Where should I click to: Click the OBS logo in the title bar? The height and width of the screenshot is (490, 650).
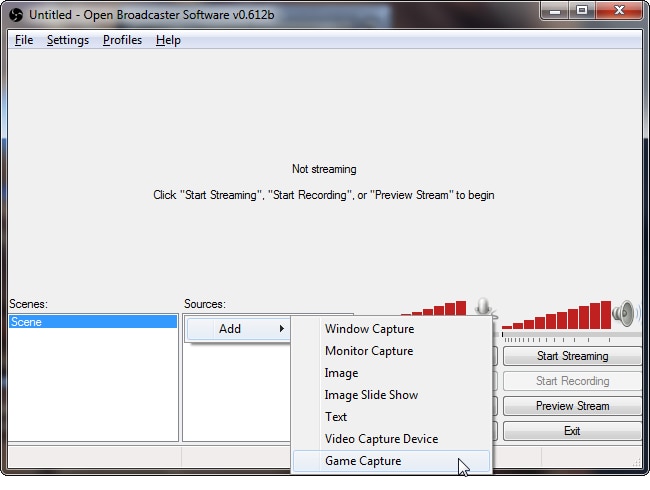[16, 15]
